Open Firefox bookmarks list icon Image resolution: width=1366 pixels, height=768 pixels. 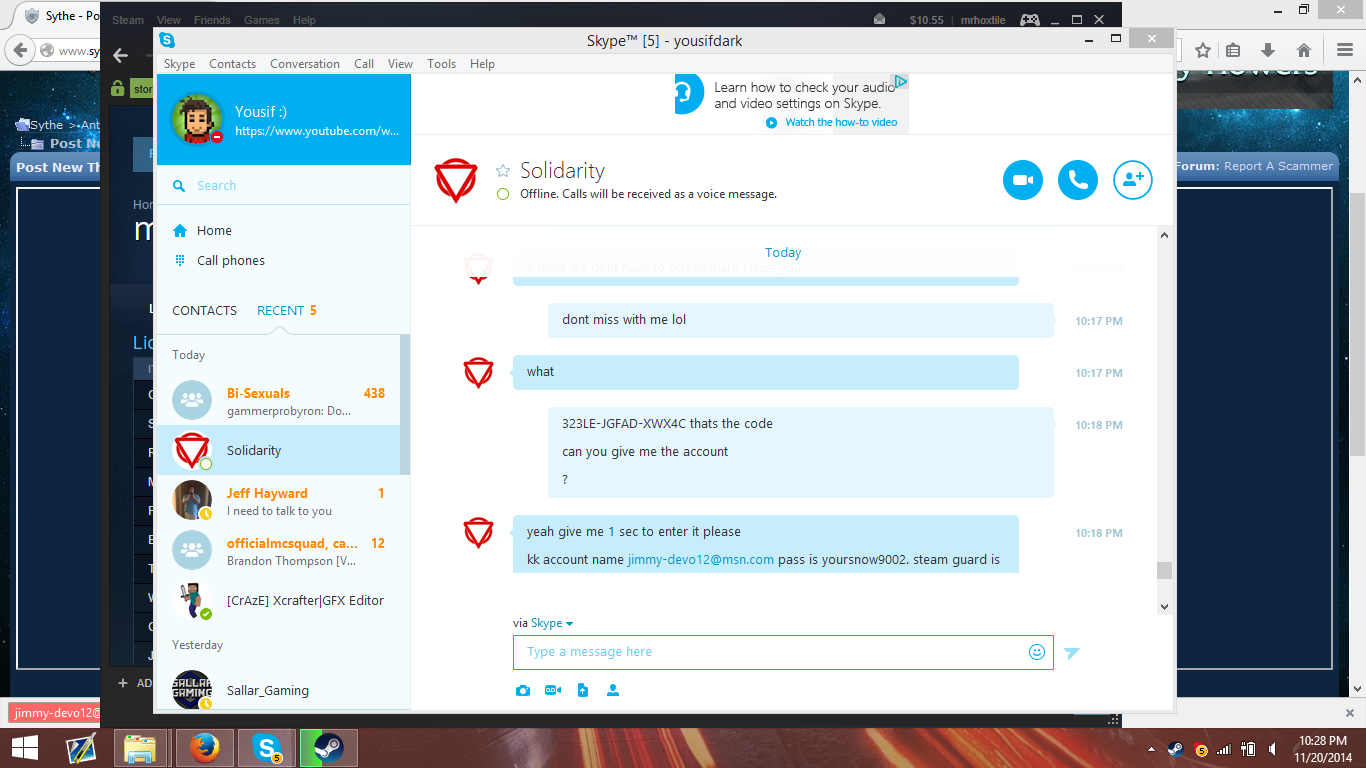[1233, 50]
